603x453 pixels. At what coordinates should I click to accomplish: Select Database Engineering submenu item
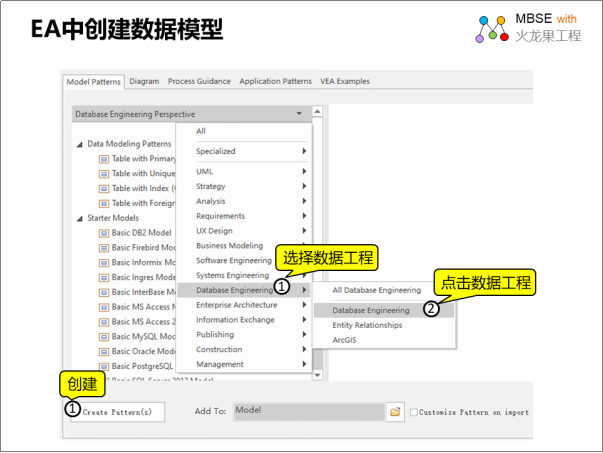[384, 310]
